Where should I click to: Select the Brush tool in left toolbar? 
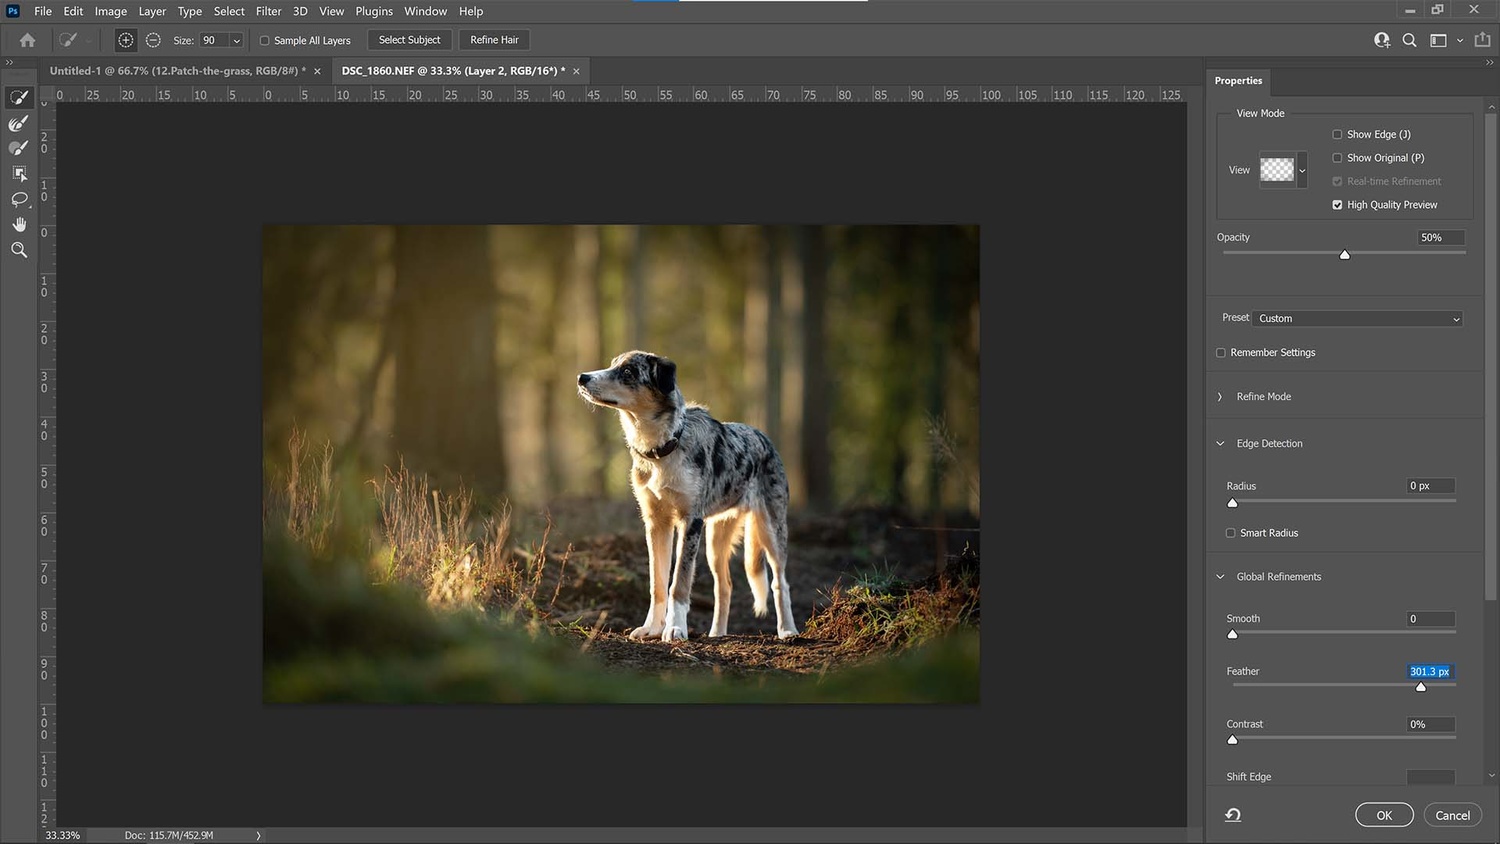tap(18, 148)
